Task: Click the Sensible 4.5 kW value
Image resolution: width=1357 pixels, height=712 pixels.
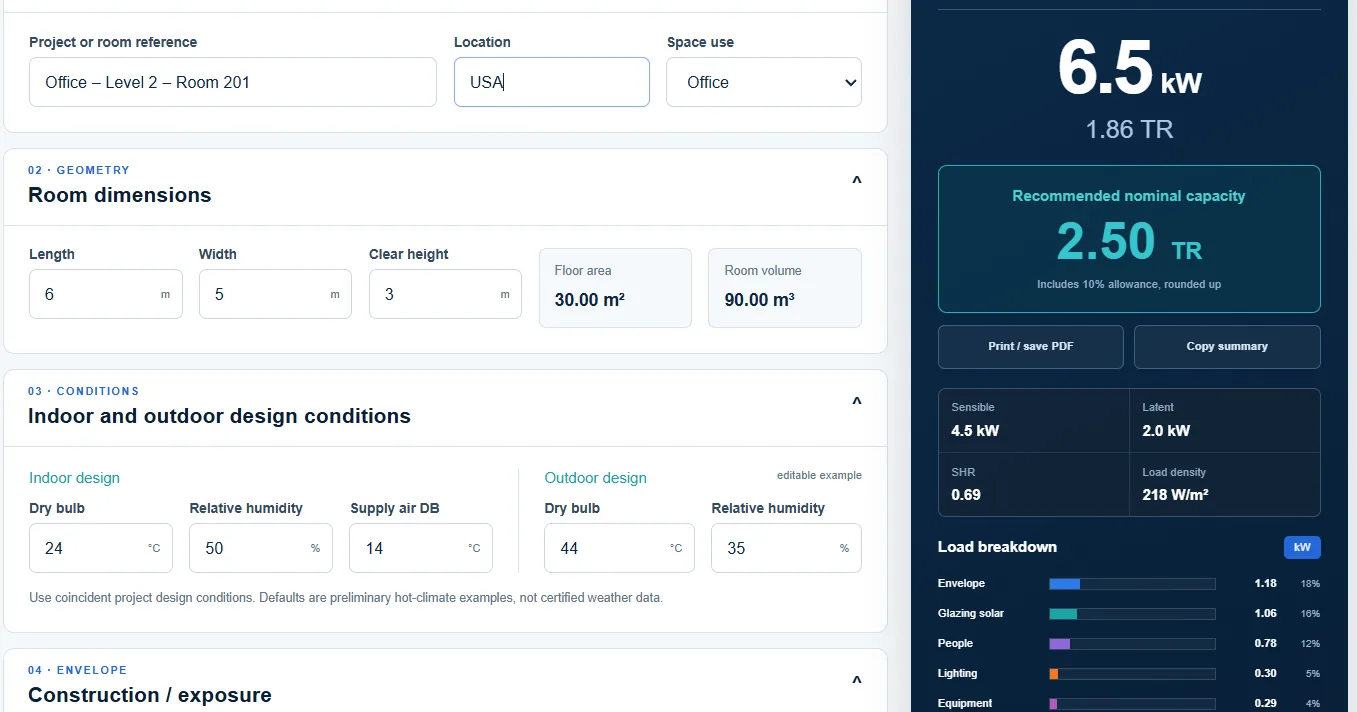Action: tap(975, 431)
